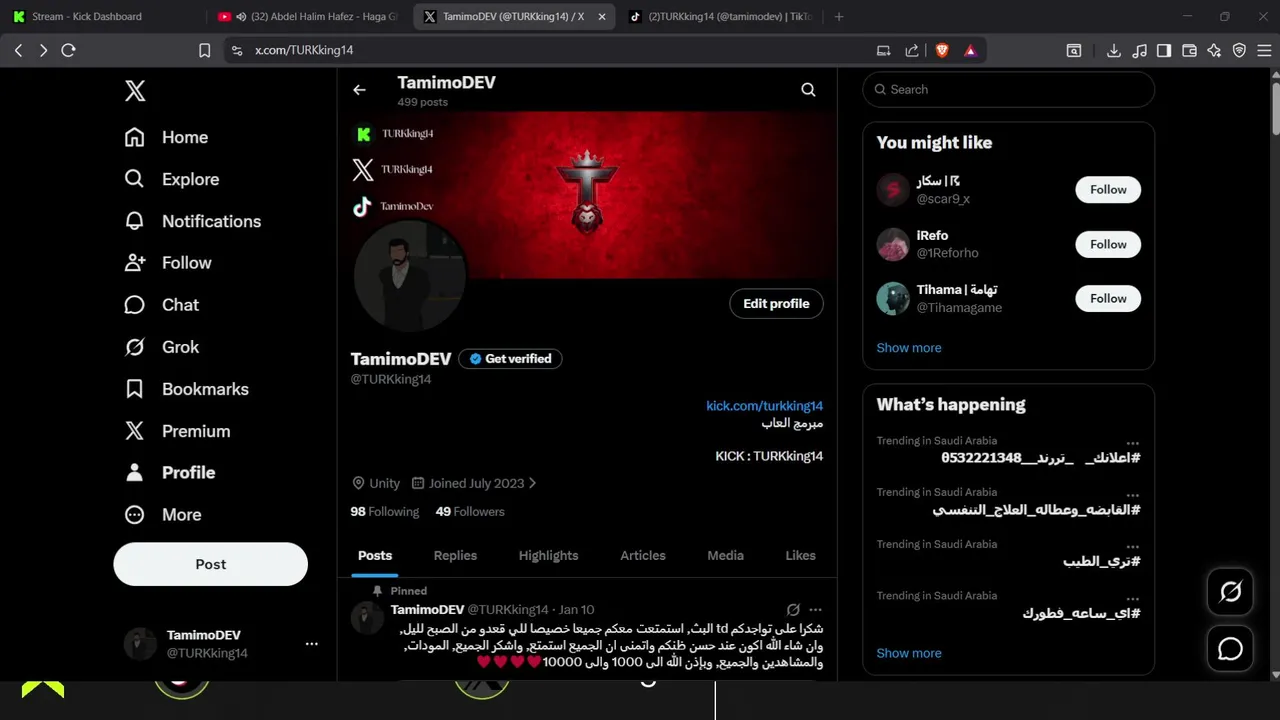This screenshot has height=720, width=1280.
Task: Click the Edit profile button
Action: [776, 304]
